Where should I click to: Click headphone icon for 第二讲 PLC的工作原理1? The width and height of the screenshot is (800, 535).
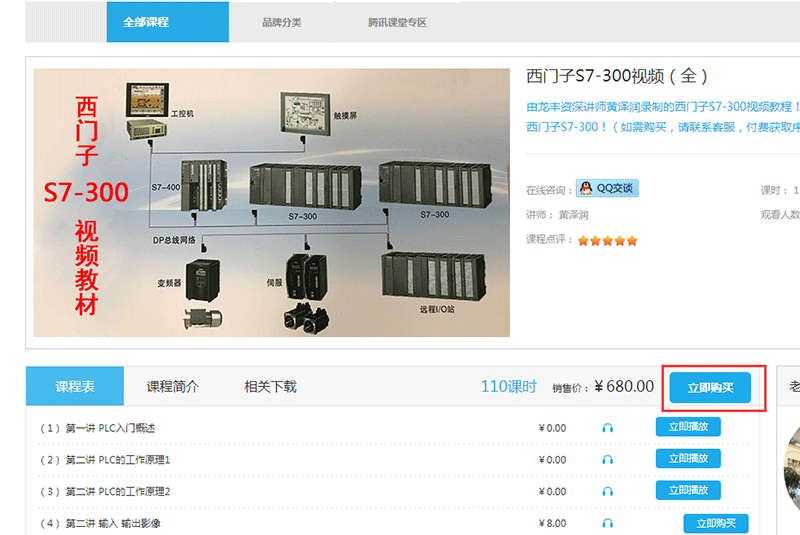coord(608,460)
